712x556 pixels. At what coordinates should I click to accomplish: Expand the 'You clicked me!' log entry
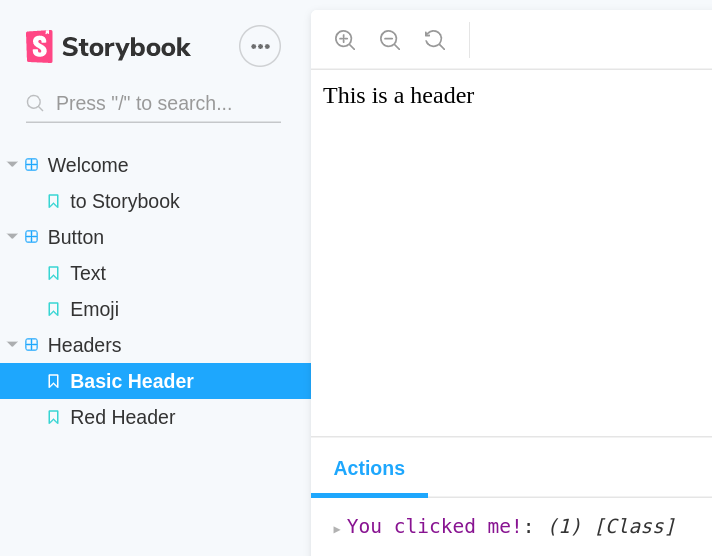pyautogui.click(x=336, y=529)
